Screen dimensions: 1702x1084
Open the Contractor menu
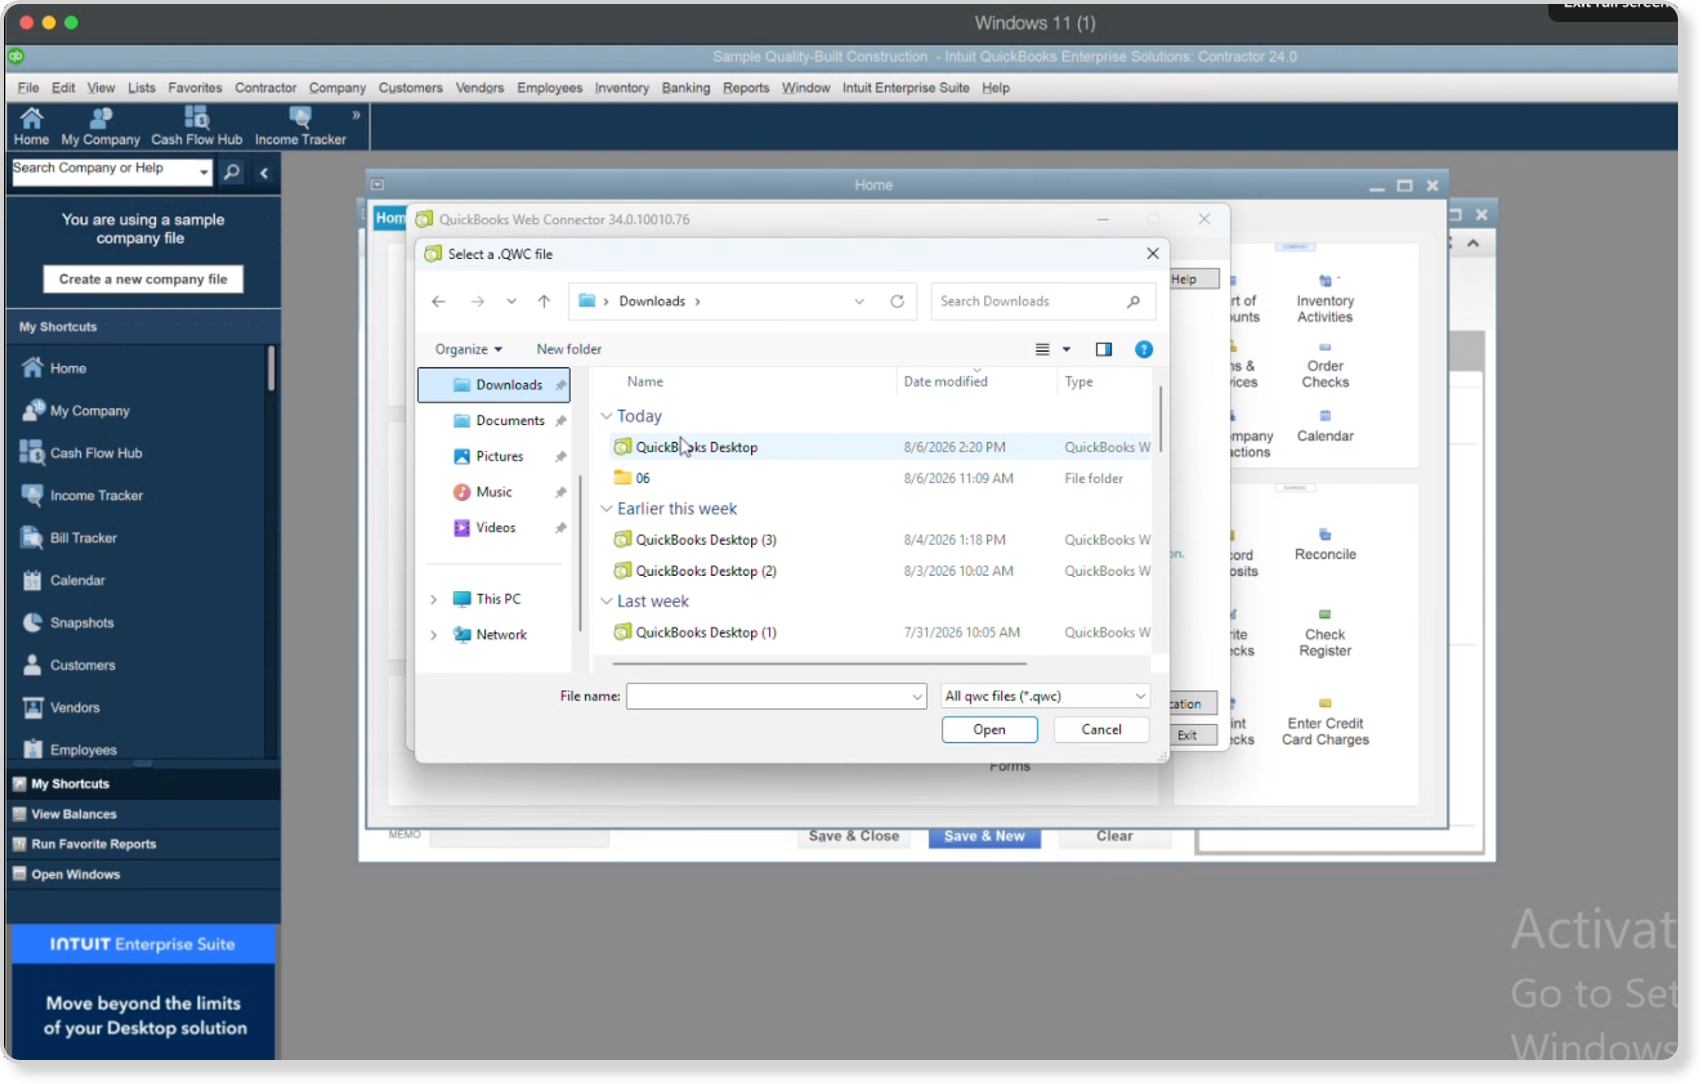265,88
